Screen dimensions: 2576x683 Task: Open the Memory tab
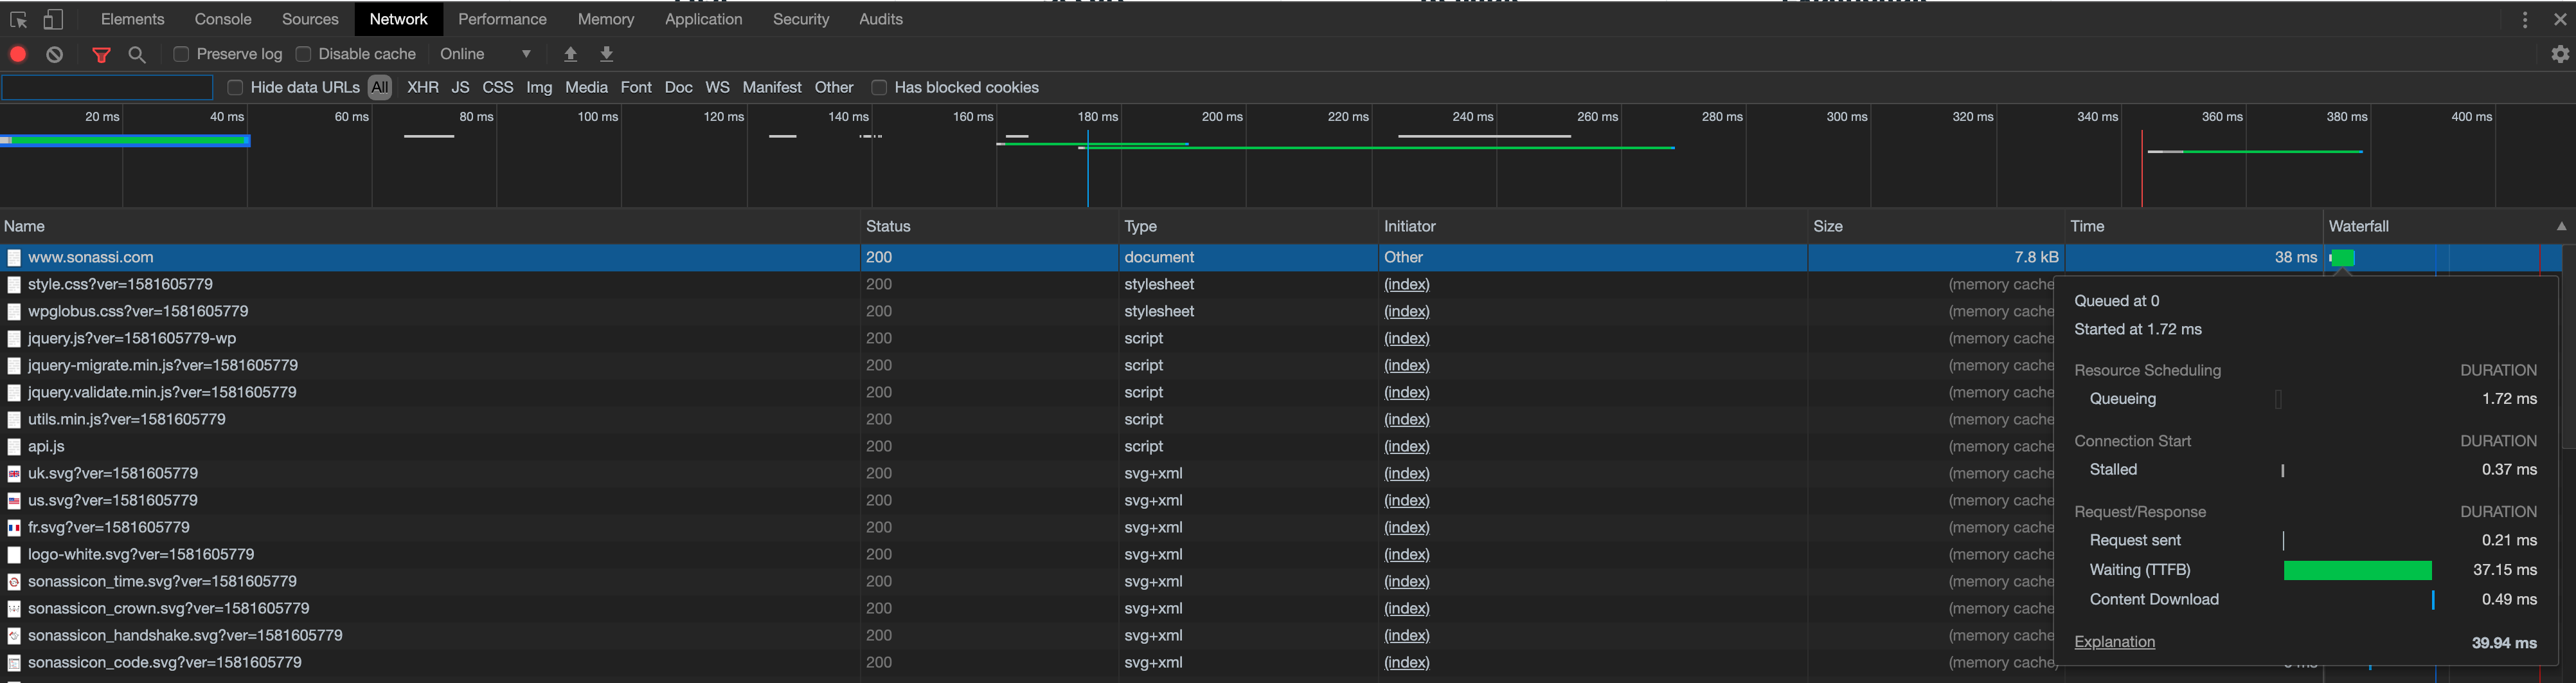pyautogui.click(x=606, y=19)
